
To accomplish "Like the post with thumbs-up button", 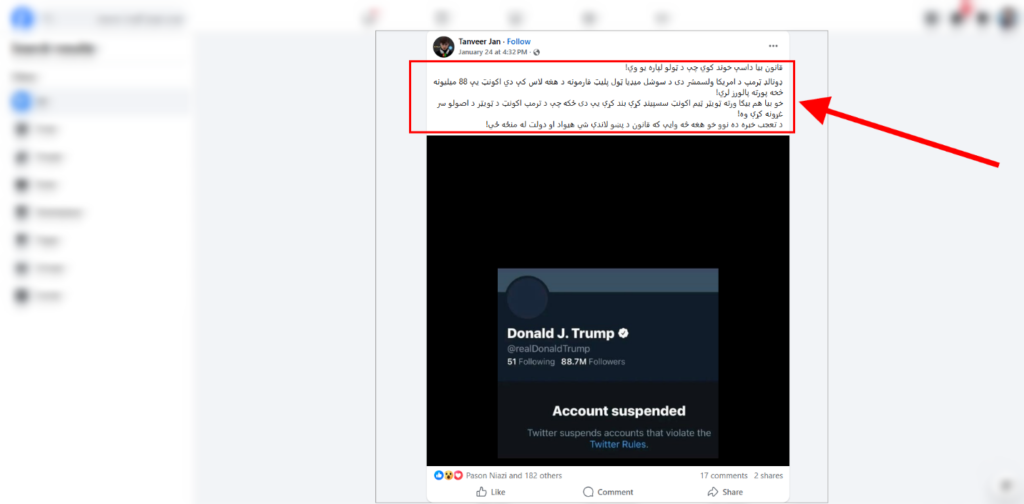I will point(490,492).
